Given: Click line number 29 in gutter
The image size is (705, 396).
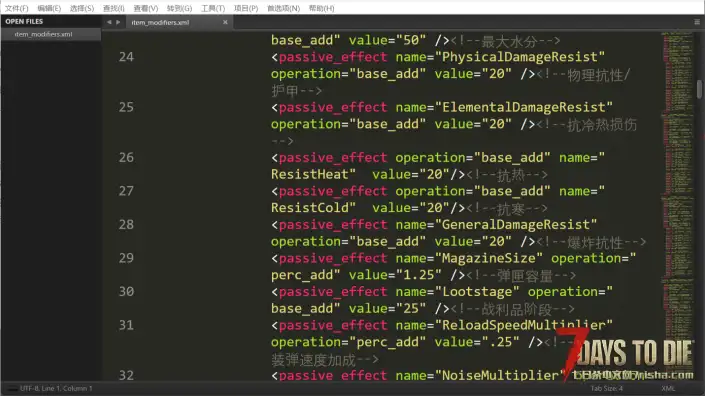Looking at the screenshot, I should pyautogui.click(x=126, y=258).
